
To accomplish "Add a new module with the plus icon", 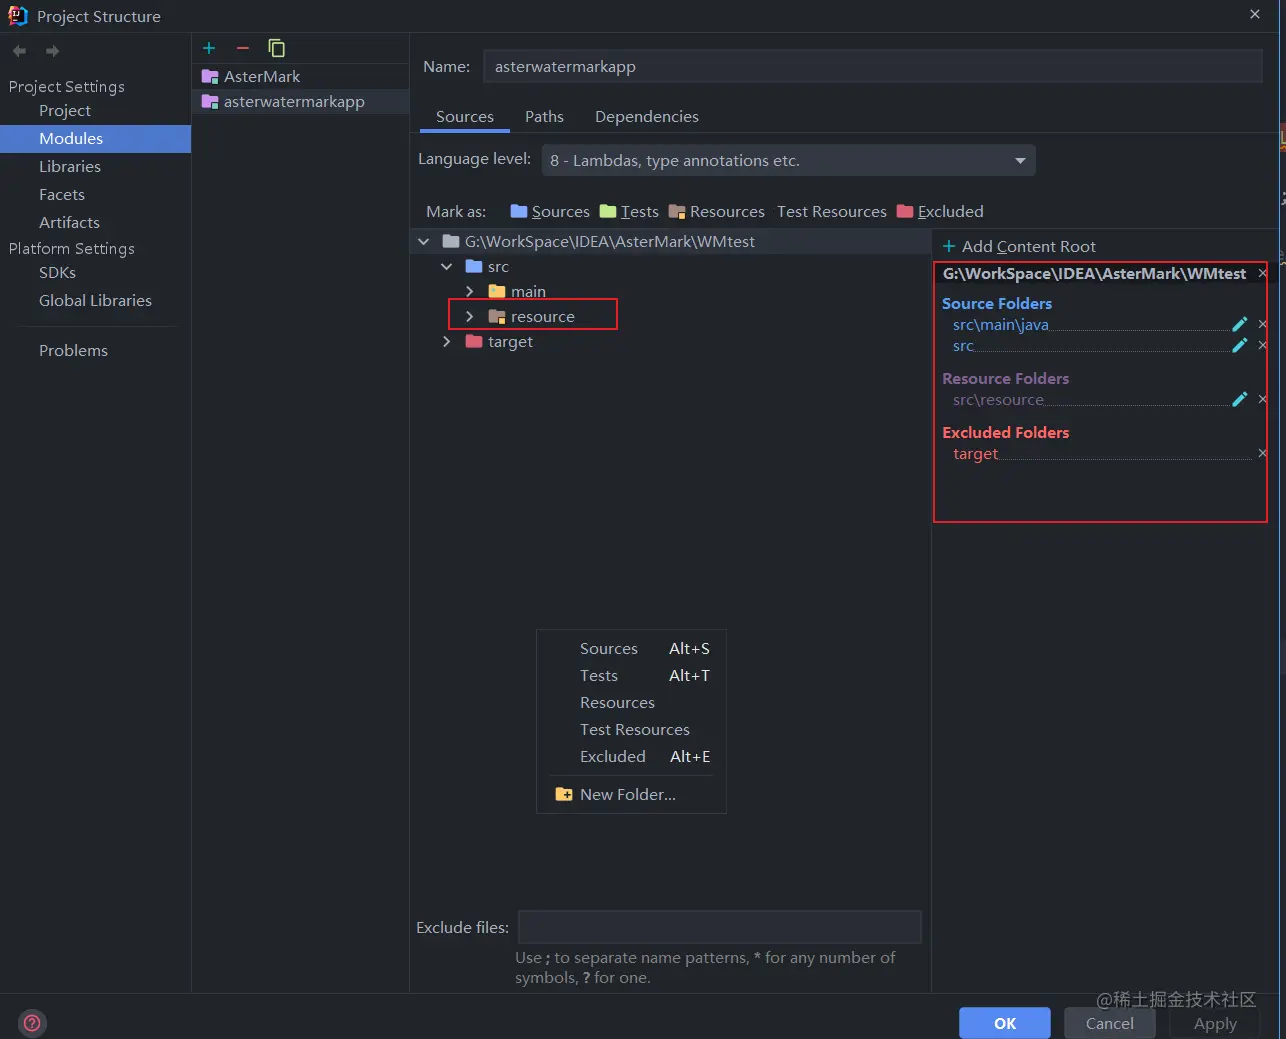I will click(x=209, y=48).
